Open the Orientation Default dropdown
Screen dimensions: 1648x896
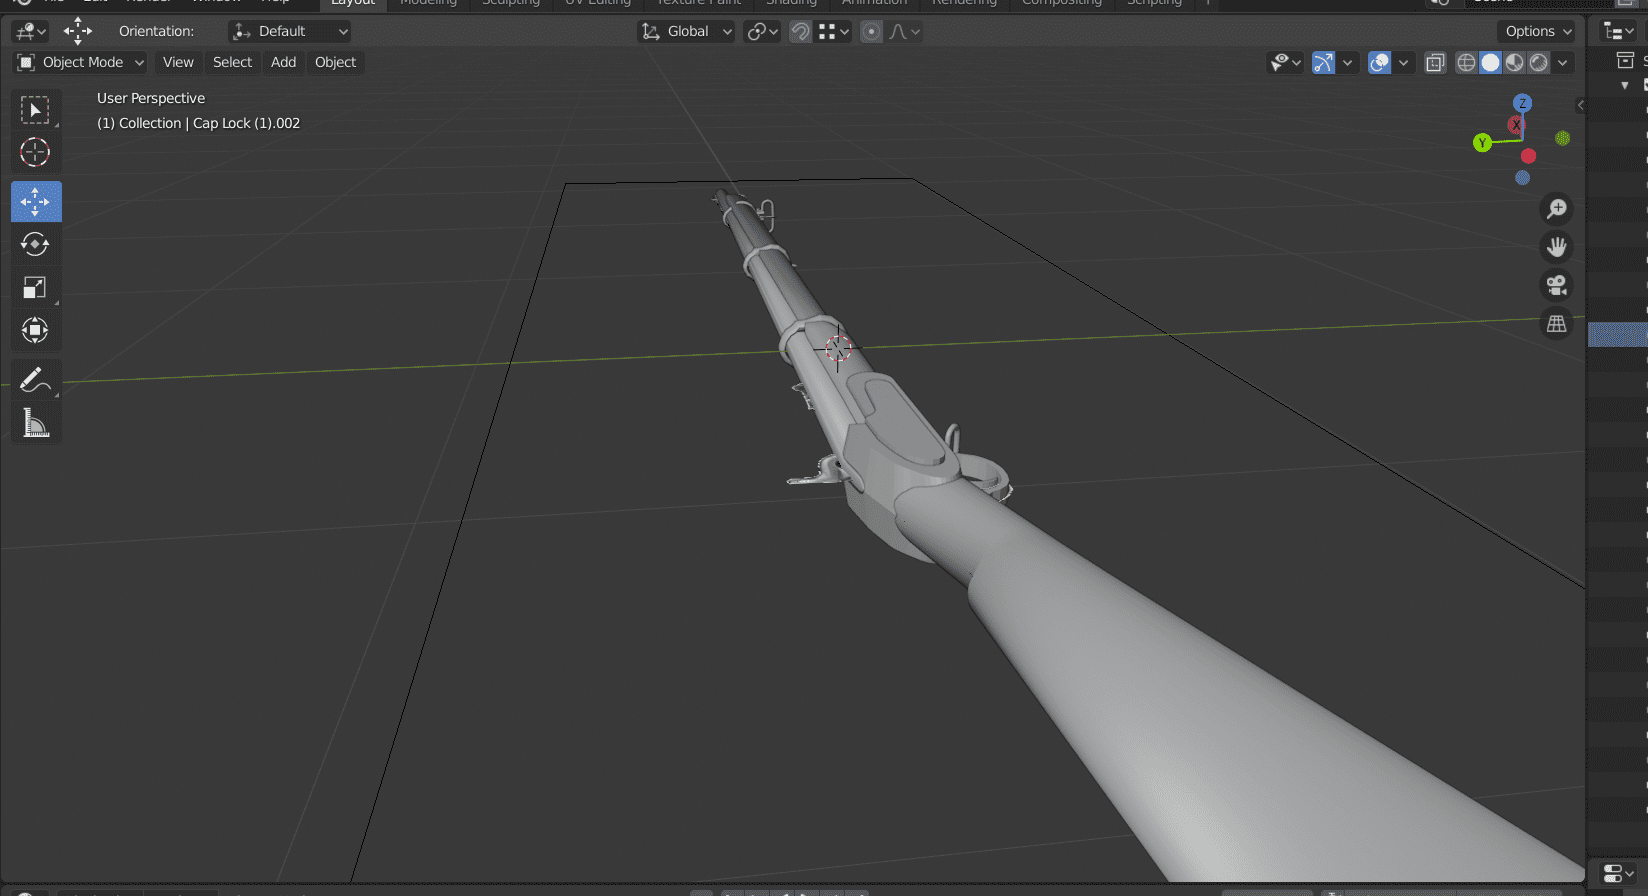tap(290, 32)
